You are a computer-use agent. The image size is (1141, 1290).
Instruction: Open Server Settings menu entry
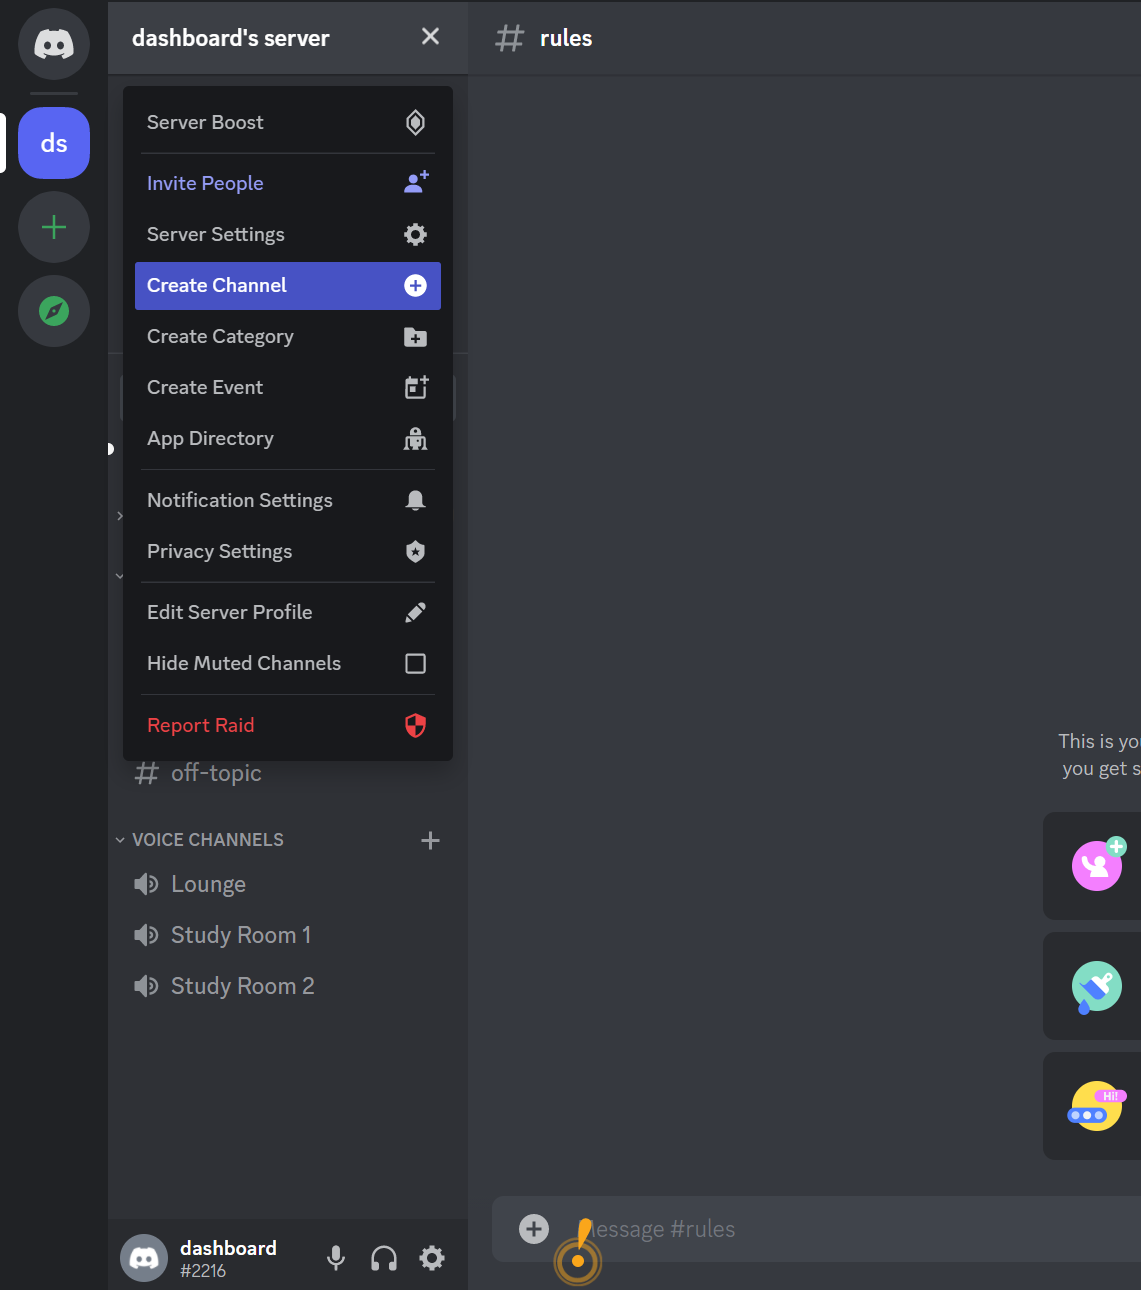(288, 234)
